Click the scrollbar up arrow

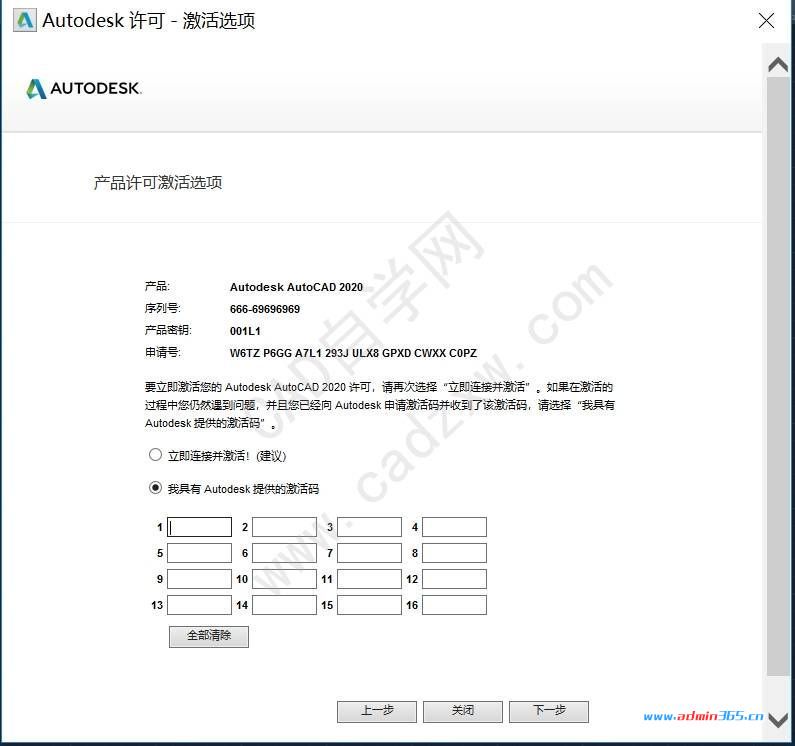[778, 65]
